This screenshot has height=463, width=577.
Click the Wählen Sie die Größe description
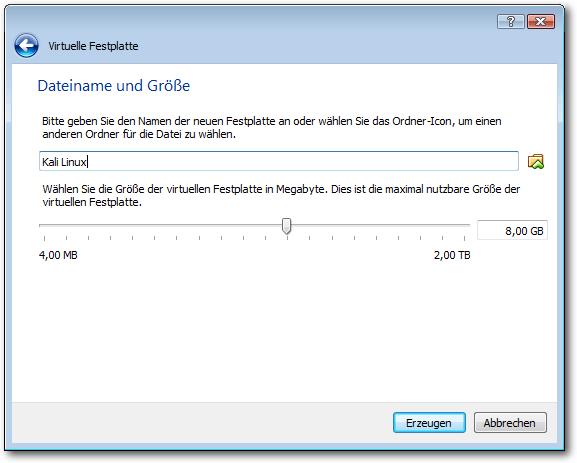281,195
